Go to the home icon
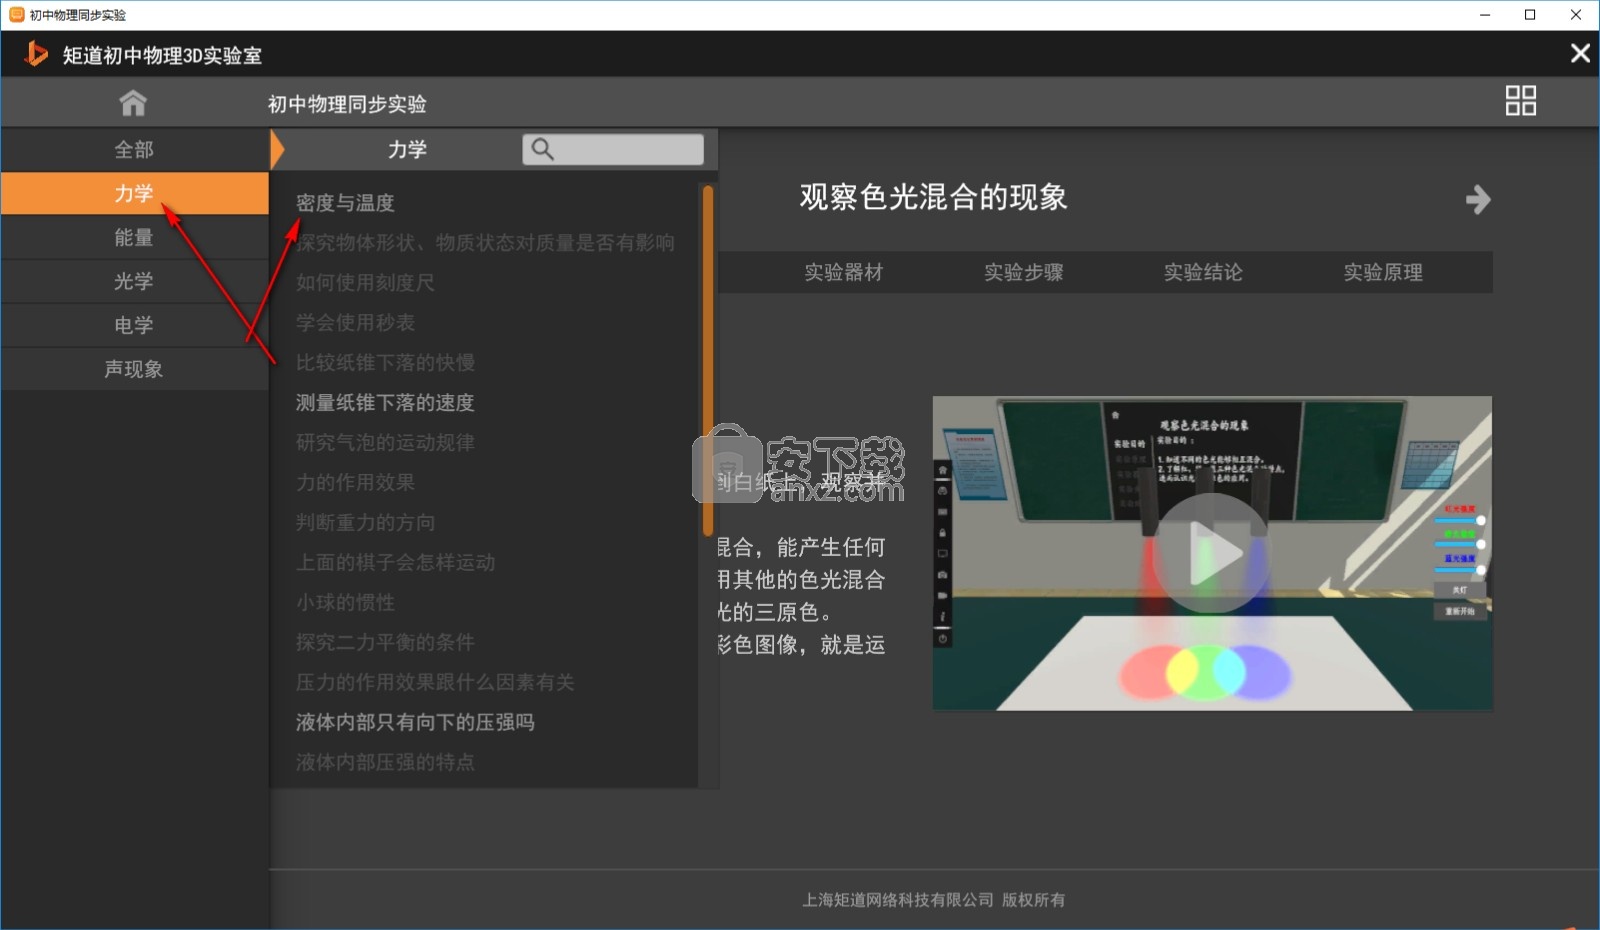The width and height of the screenshot is (1600, 930). pos(133,102)
